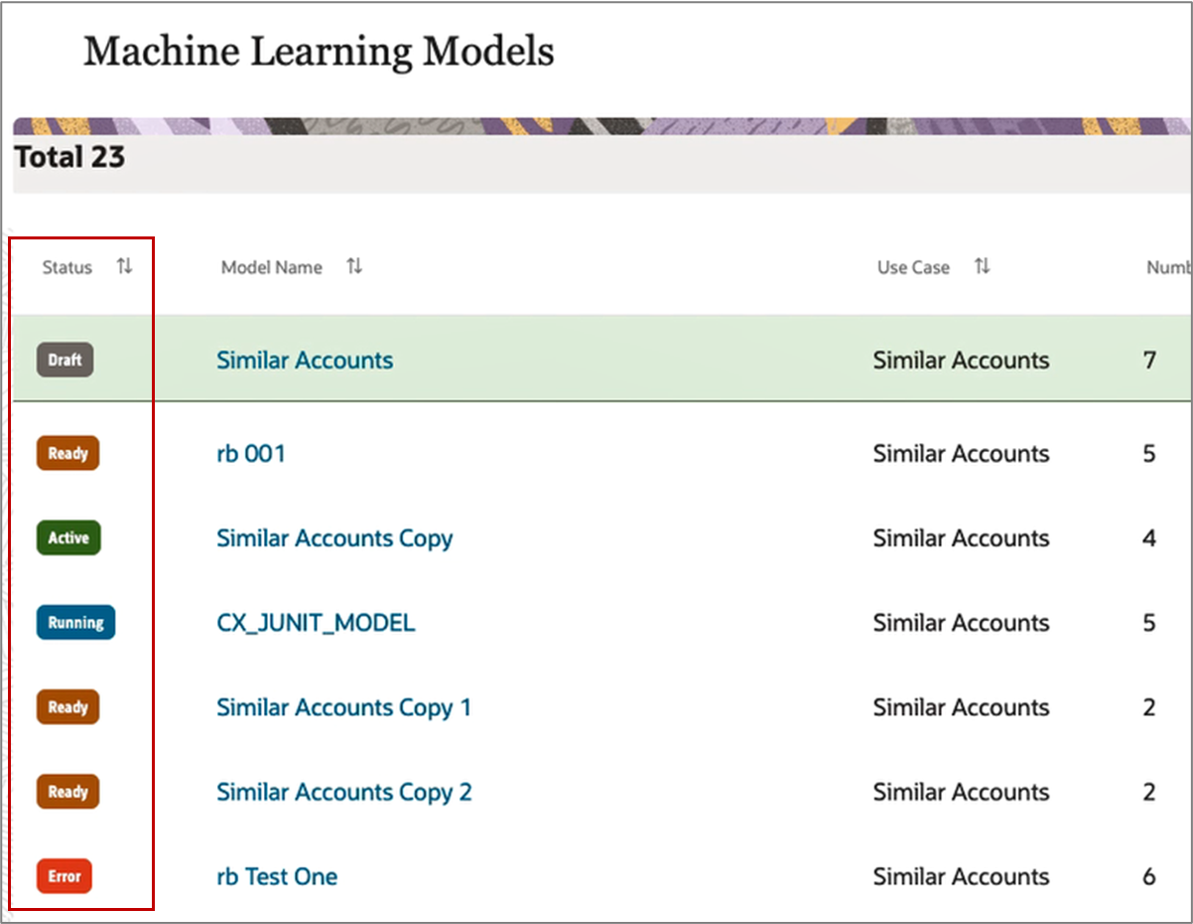Click the Use Case column header
The height and width of the screenshot is (924, 1193).
(x=913, y=267)
